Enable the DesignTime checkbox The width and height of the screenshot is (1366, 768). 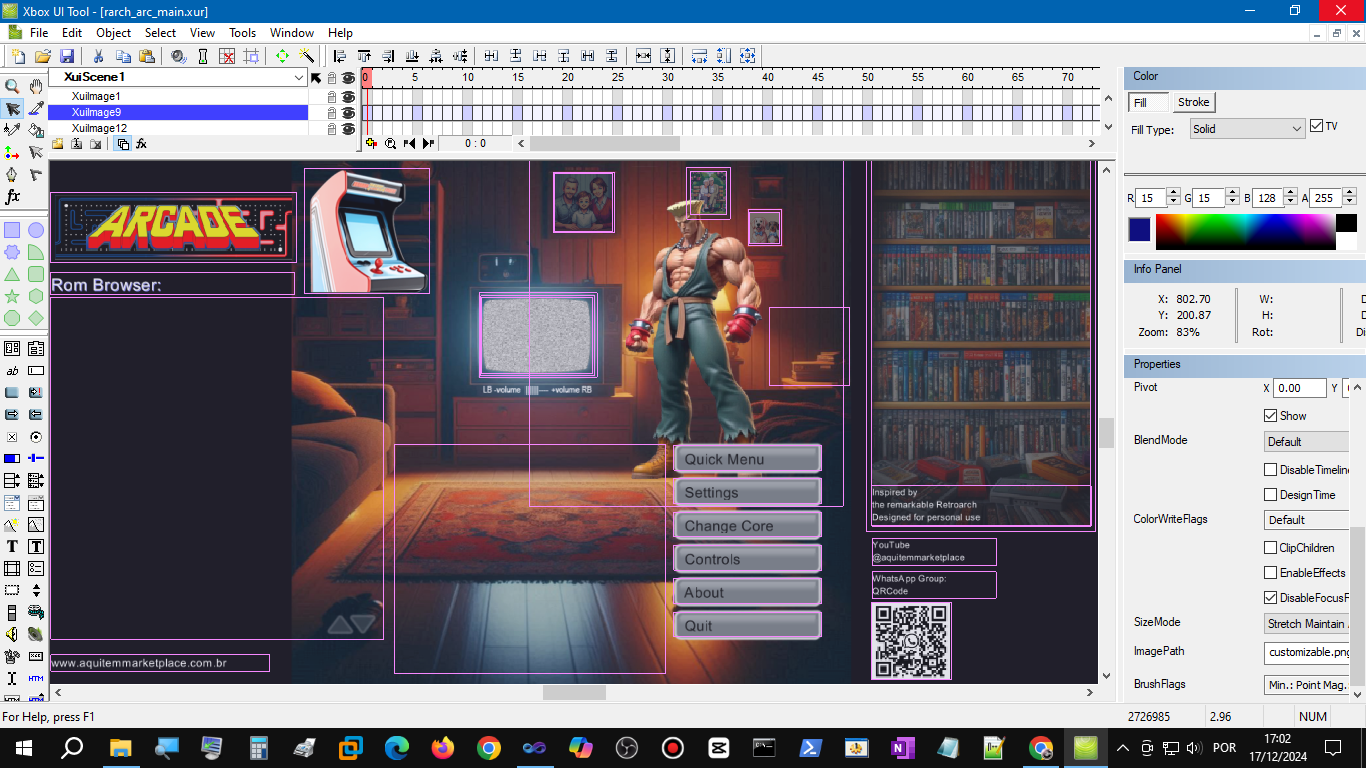(1271, 495)
